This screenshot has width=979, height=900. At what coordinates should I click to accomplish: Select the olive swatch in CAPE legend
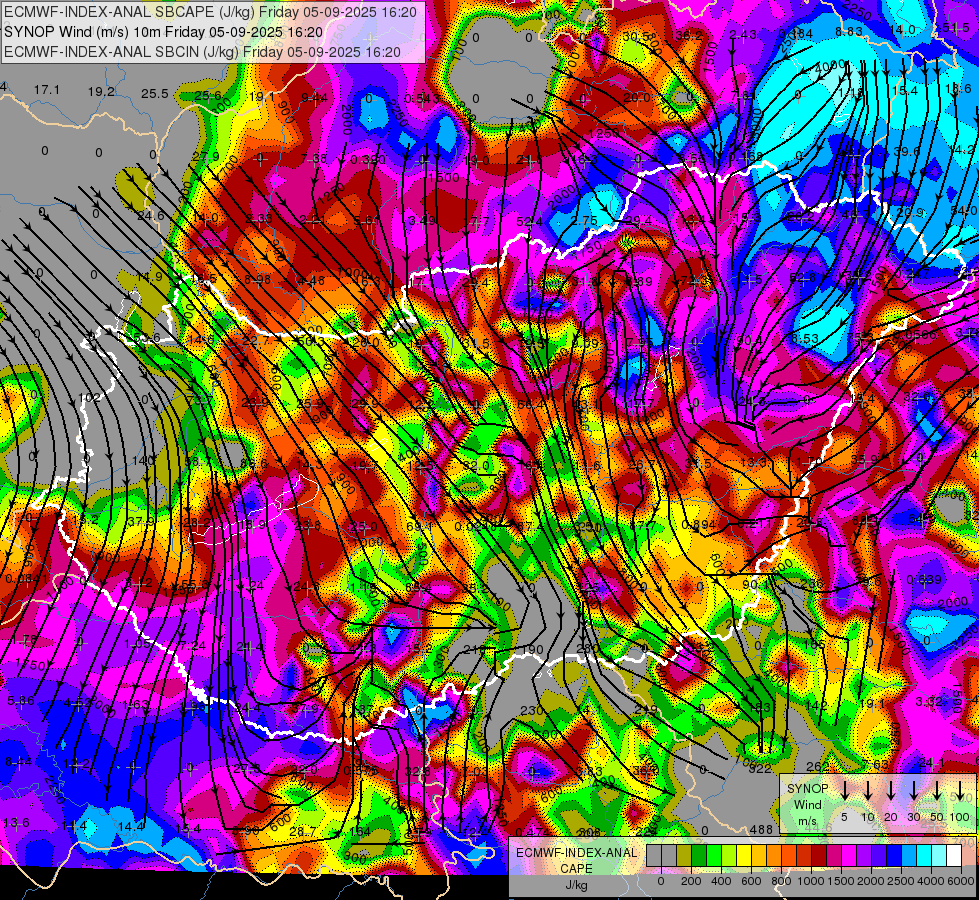(x=684, y=856)
